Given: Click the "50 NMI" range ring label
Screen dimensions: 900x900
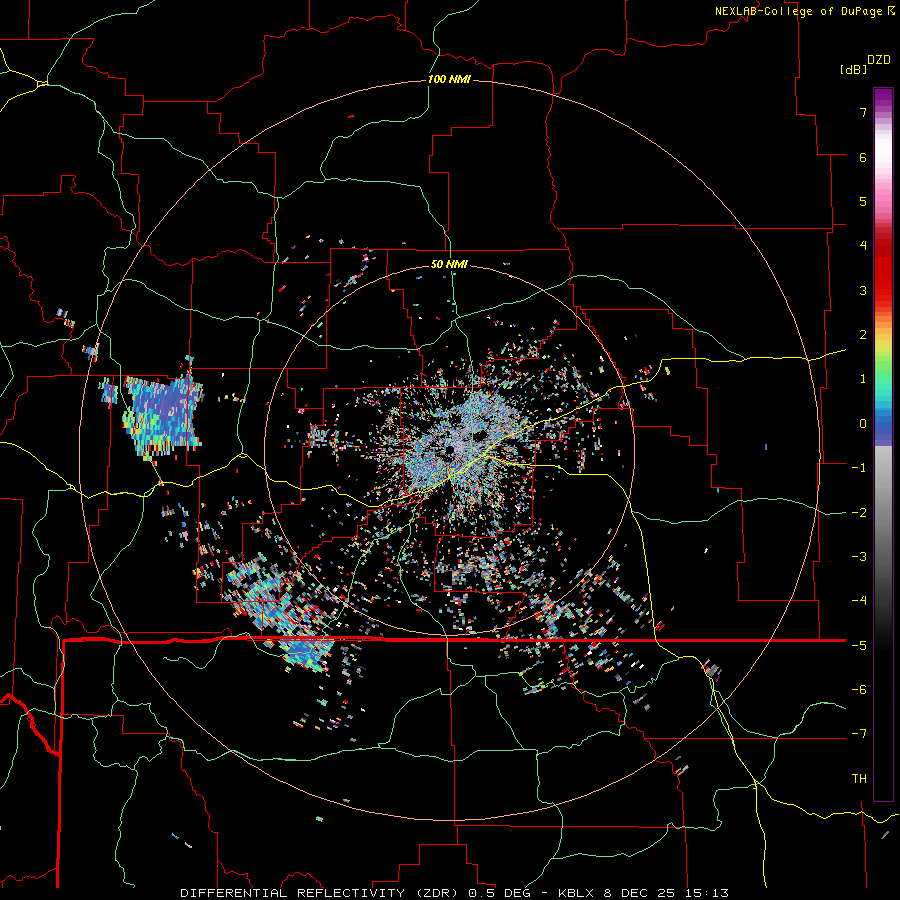Looking at the screenshot, I should (449, 264).
